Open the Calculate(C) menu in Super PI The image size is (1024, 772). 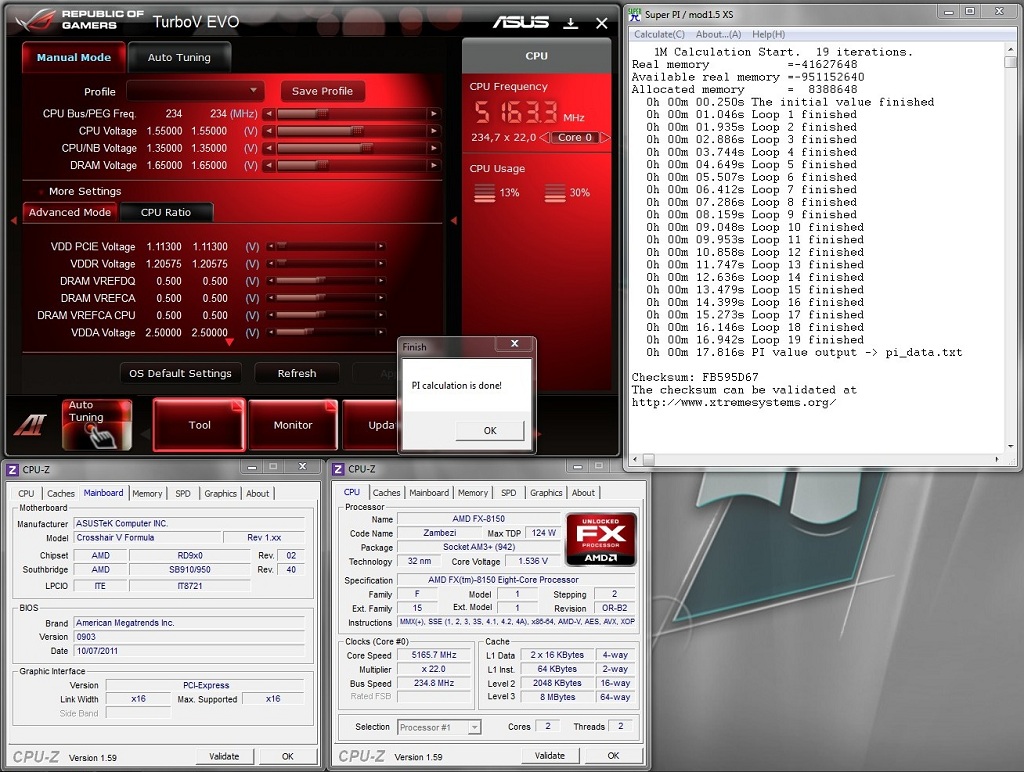tap(660, 34)
